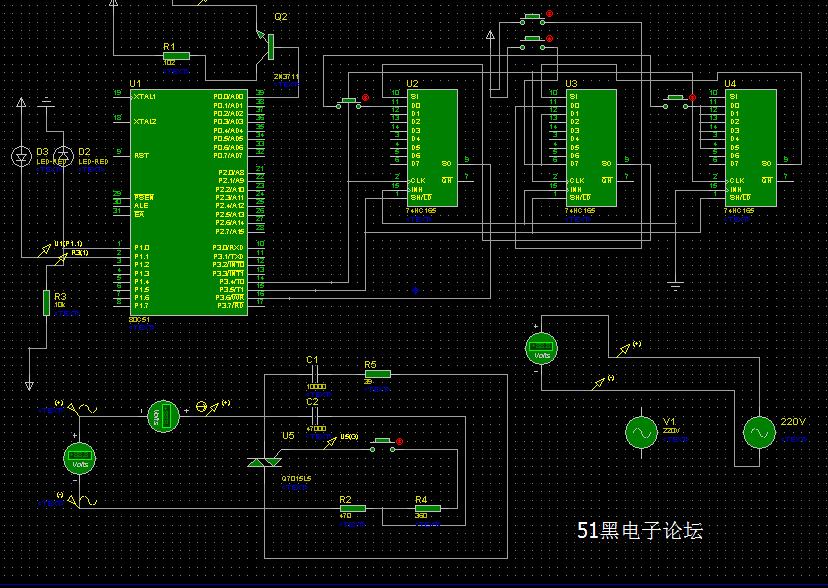Click the RST pin label on U1
The image size is (828, 588).
tap(141, 156)
